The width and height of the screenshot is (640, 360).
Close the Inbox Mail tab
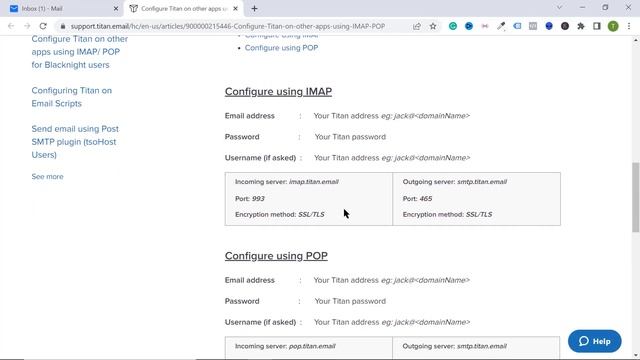(116, 9)
